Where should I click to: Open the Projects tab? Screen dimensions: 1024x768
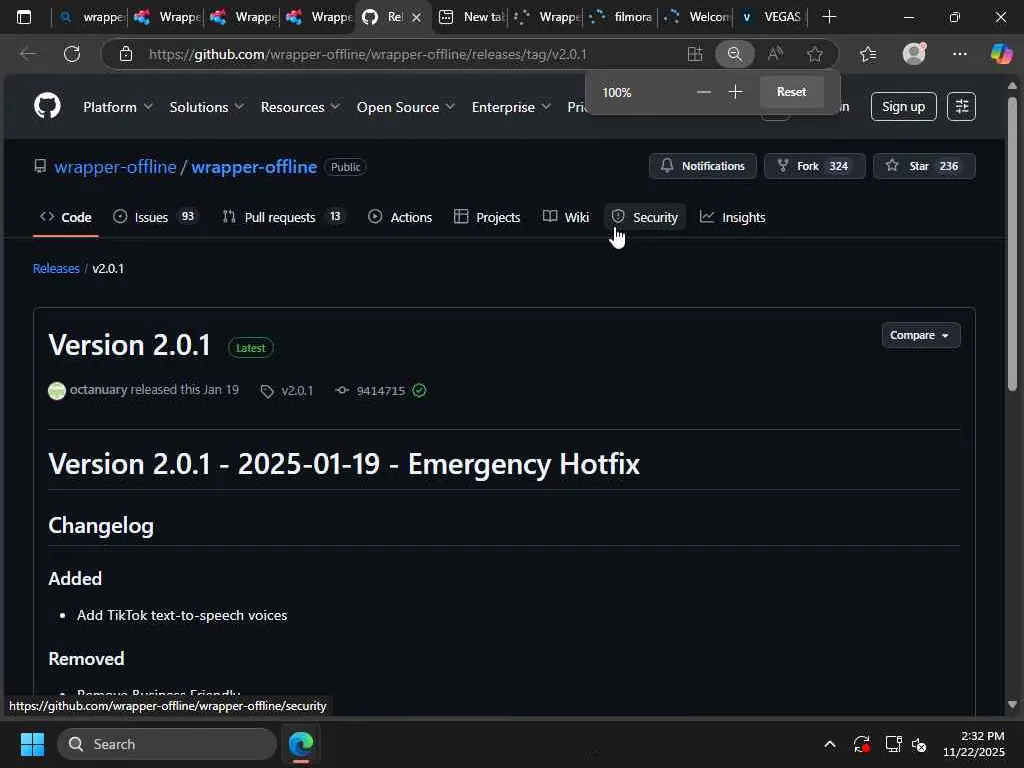(487, 217)
